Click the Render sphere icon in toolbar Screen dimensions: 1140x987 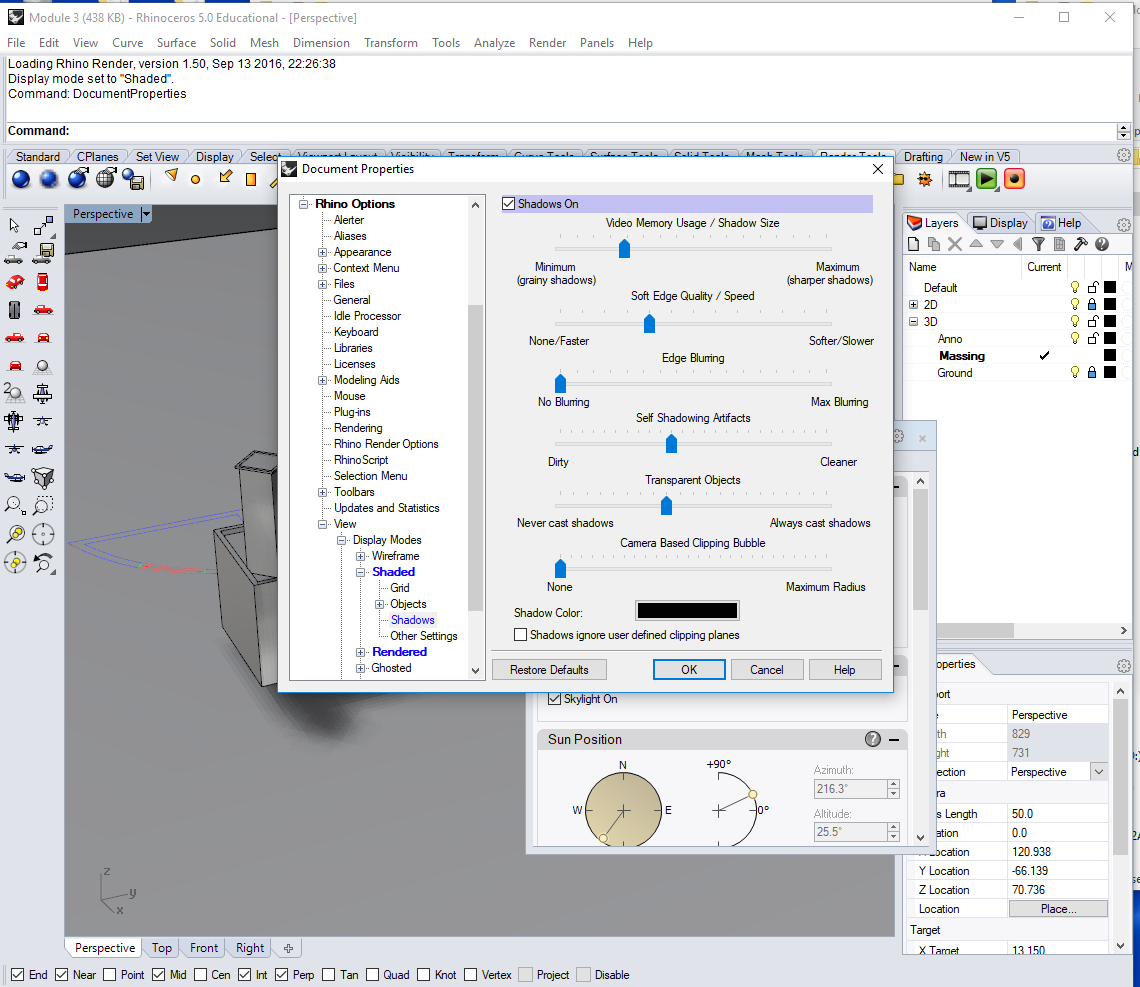[x=21, y=179]
